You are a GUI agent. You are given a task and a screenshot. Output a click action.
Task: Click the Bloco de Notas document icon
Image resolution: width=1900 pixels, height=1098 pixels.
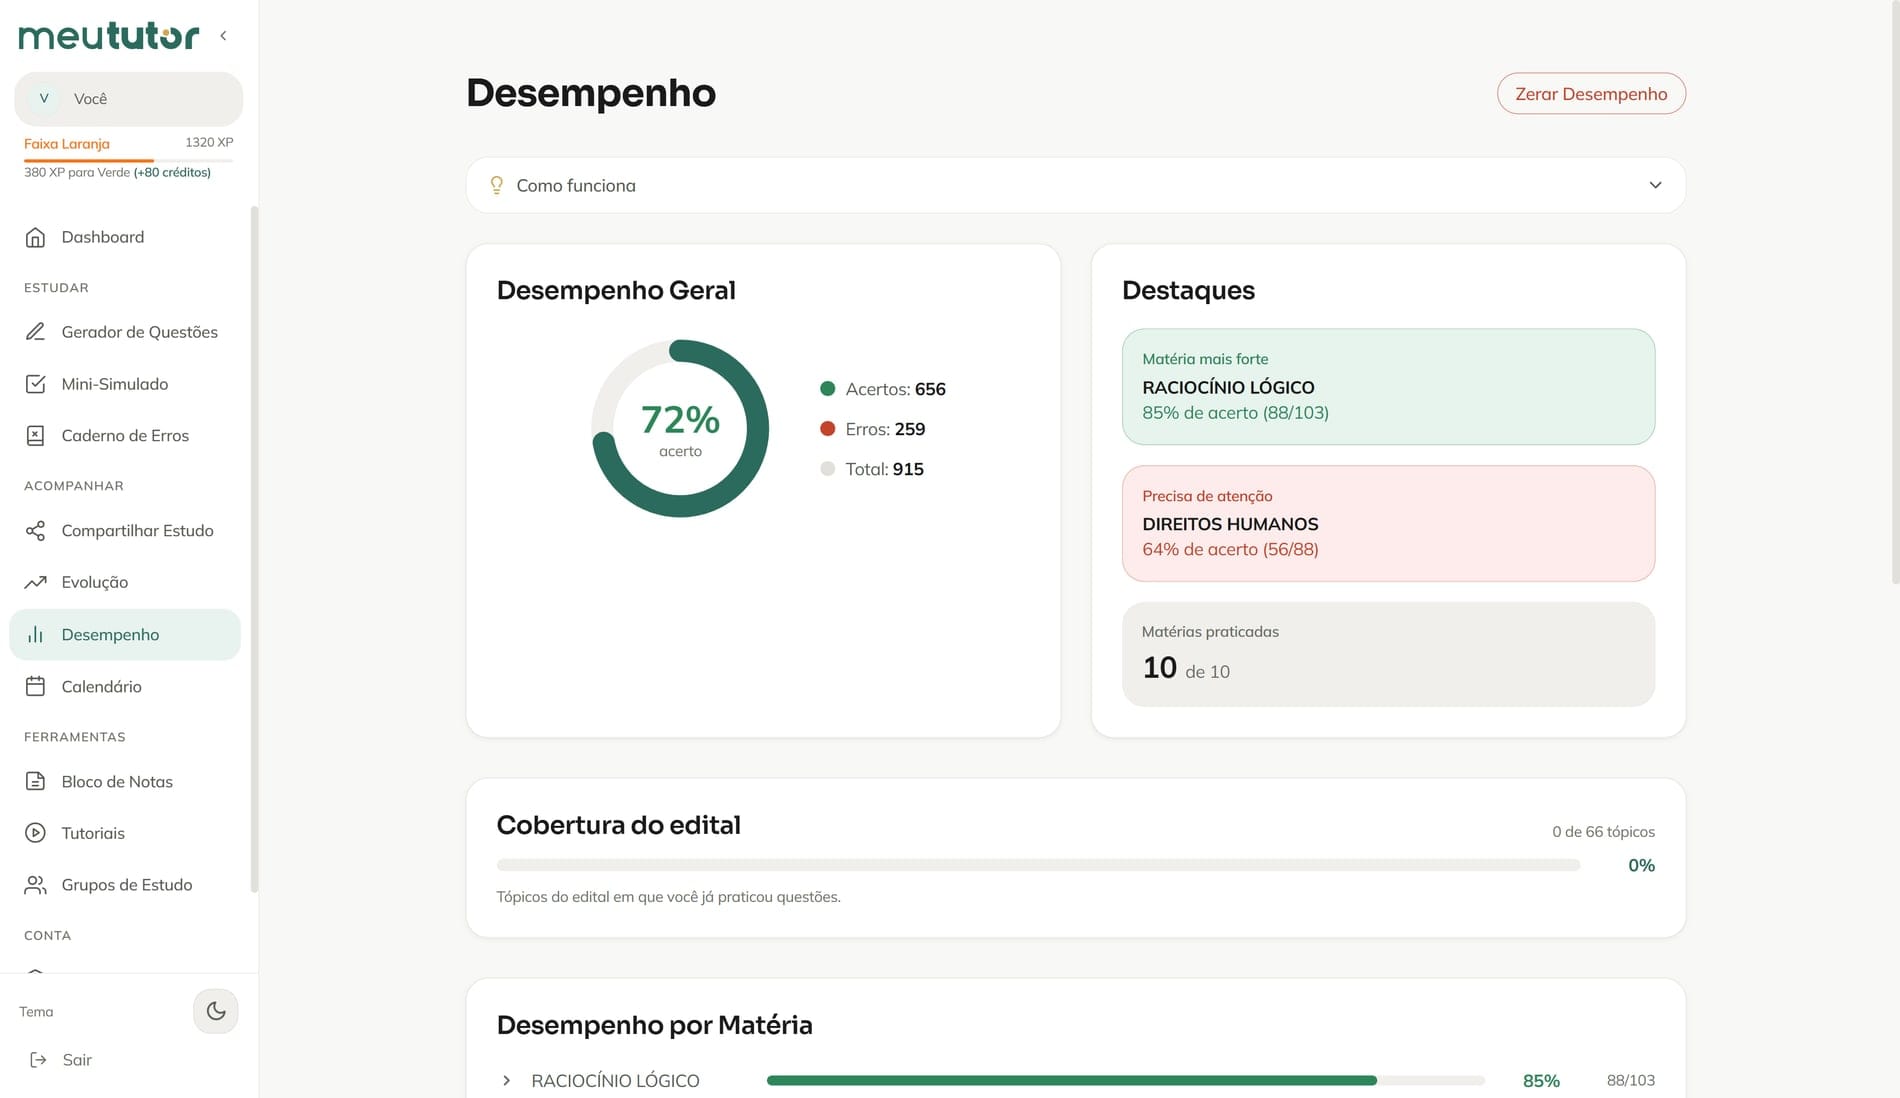pos(35,782)
